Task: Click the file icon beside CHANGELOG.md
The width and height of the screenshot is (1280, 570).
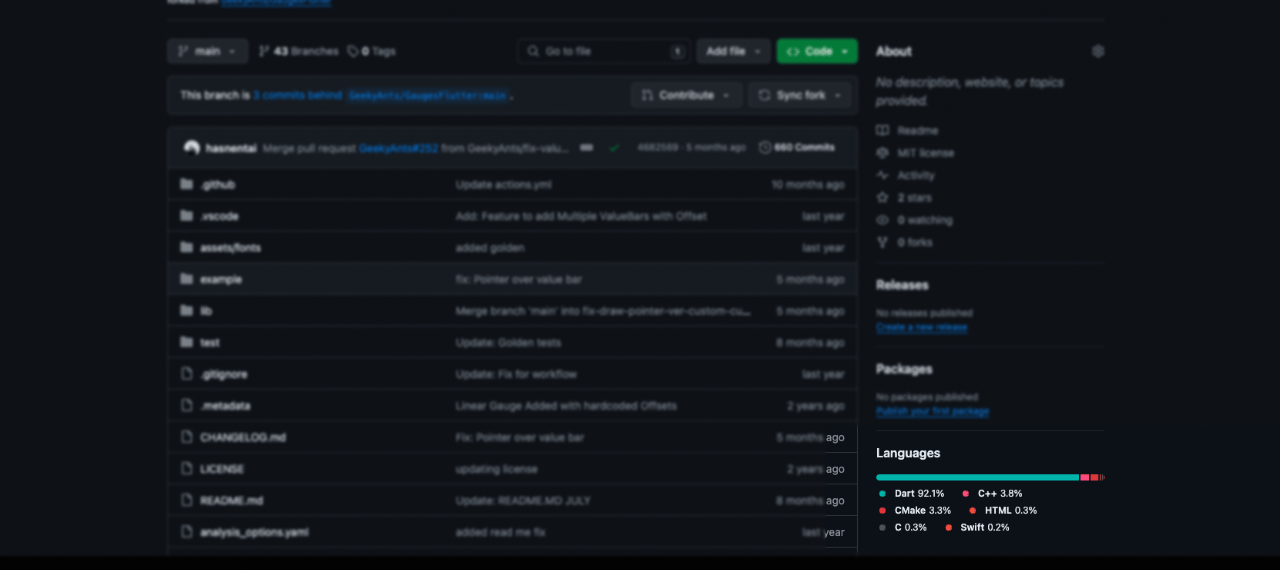Action: [x=186, y=437]
